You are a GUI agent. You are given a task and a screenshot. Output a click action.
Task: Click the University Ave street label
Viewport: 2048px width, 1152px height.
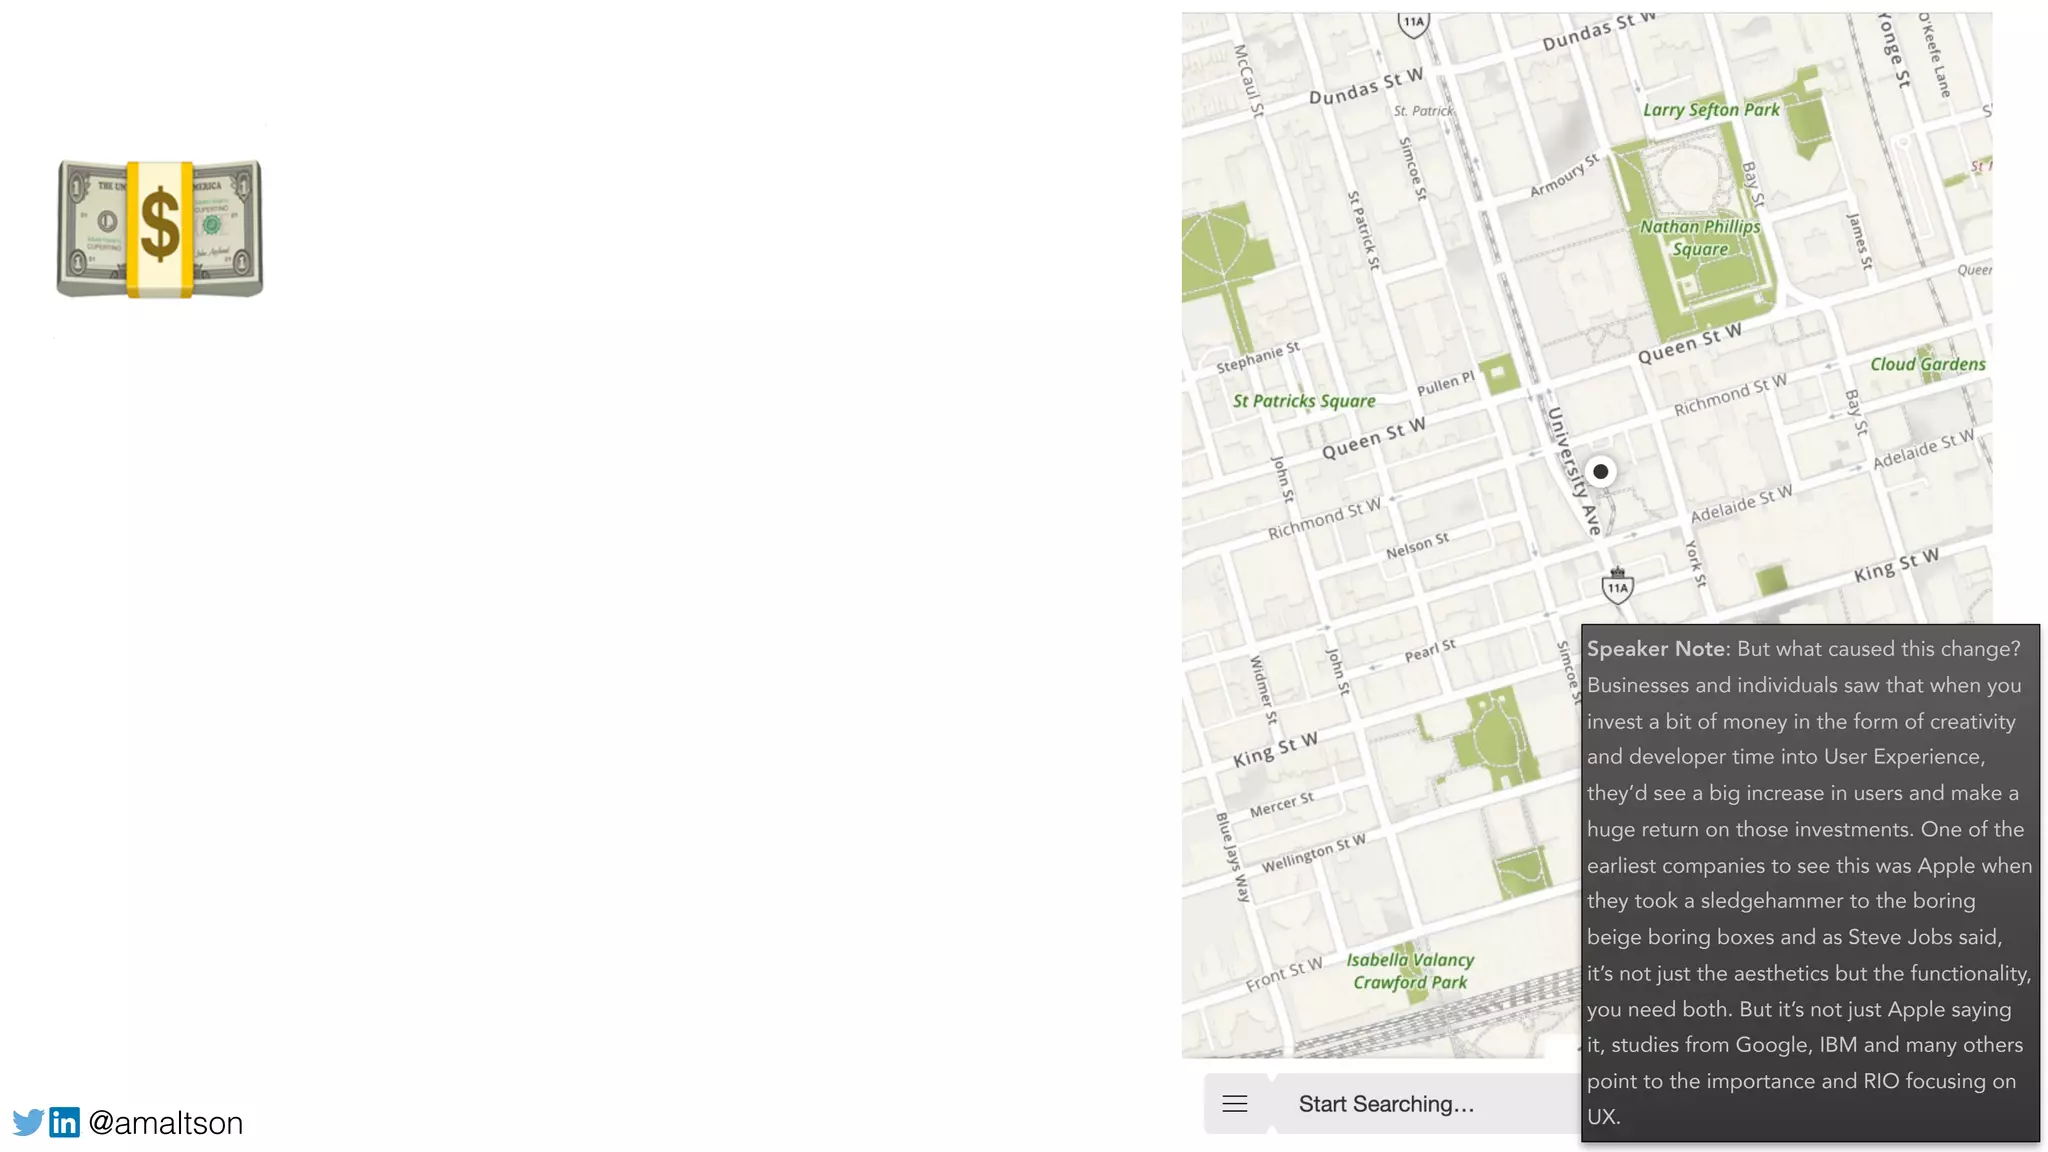pyautogui.click(x=1574, y=470)
